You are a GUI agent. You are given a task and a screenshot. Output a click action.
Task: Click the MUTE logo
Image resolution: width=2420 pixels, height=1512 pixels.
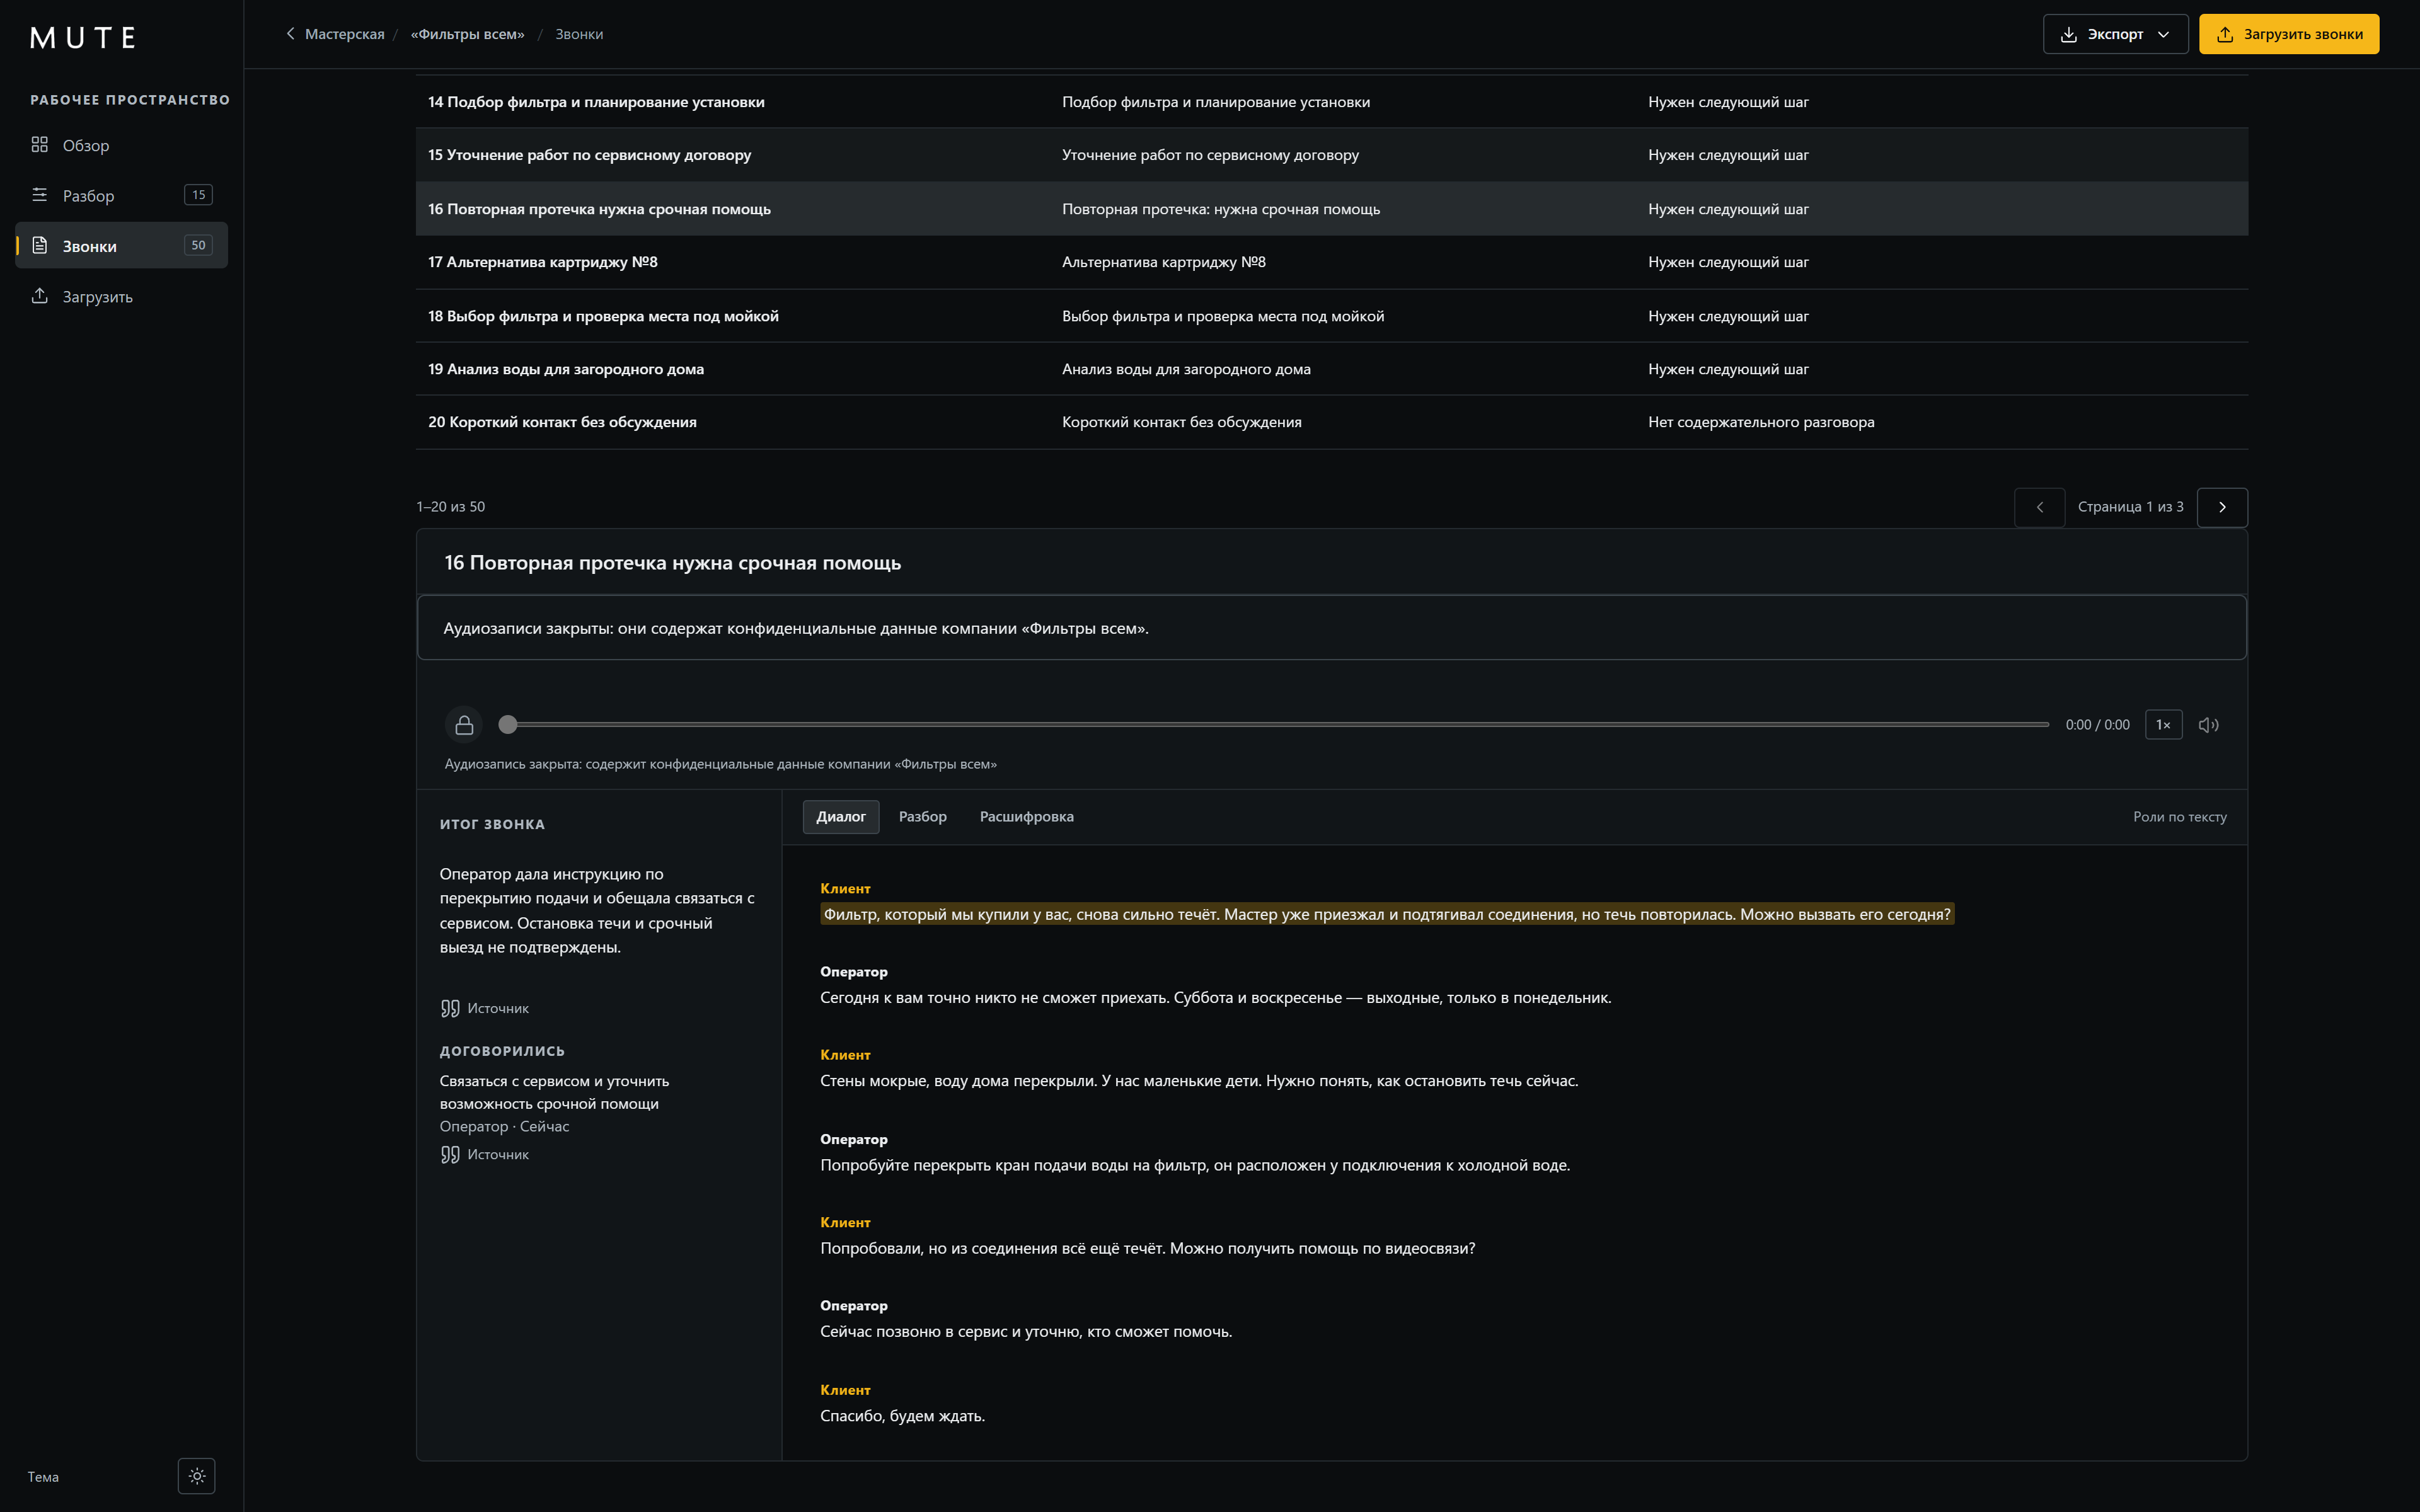(x=83, y=38)
